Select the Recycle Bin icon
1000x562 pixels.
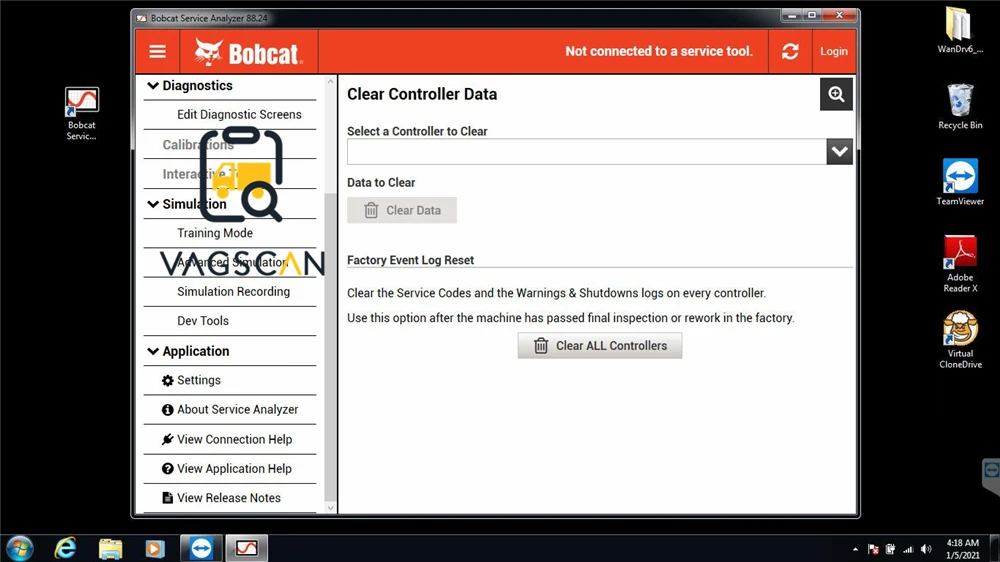point(960,107)
